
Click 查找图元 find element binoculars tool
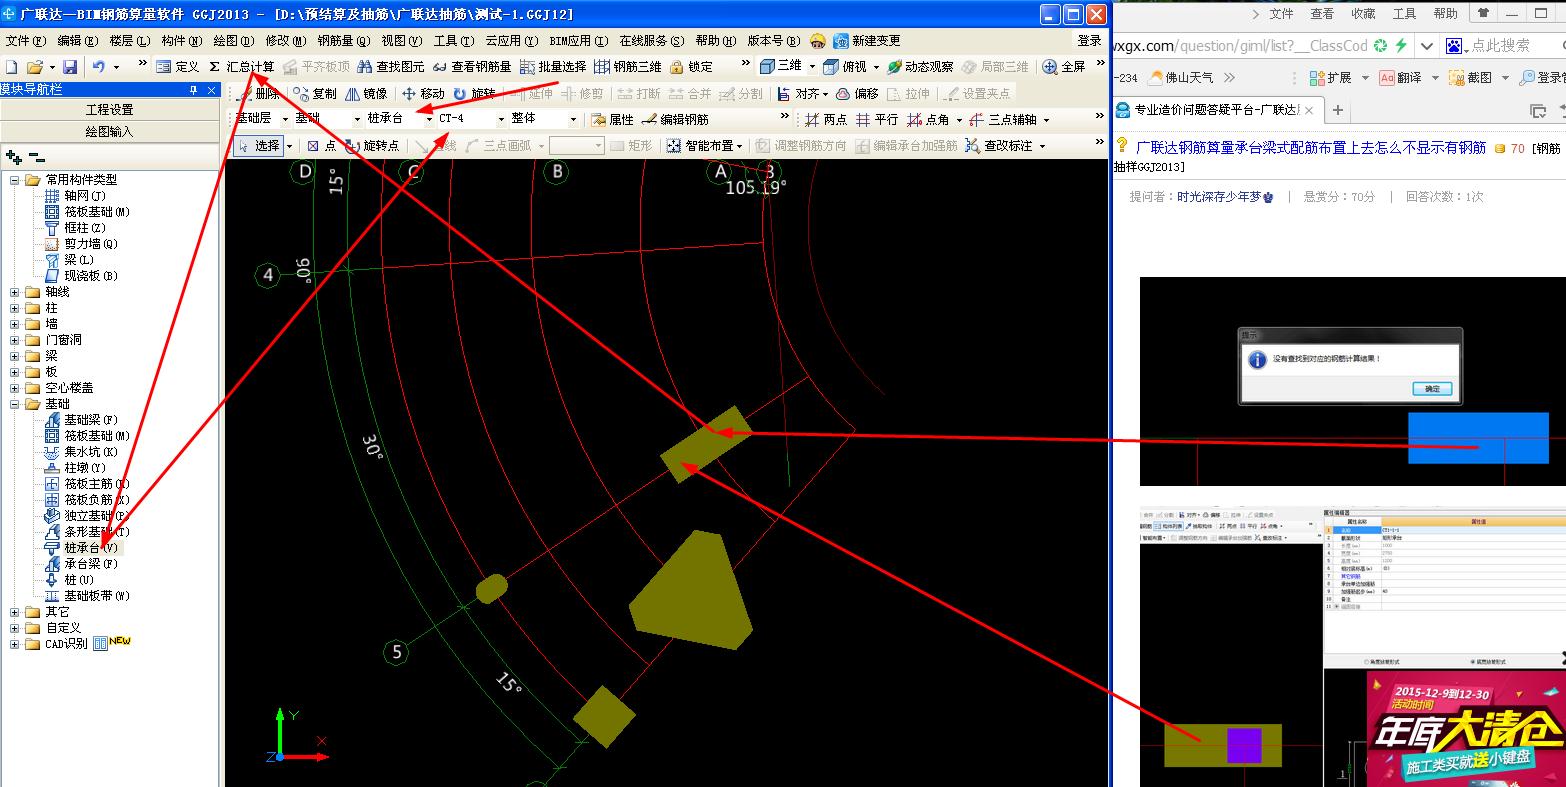390,66
